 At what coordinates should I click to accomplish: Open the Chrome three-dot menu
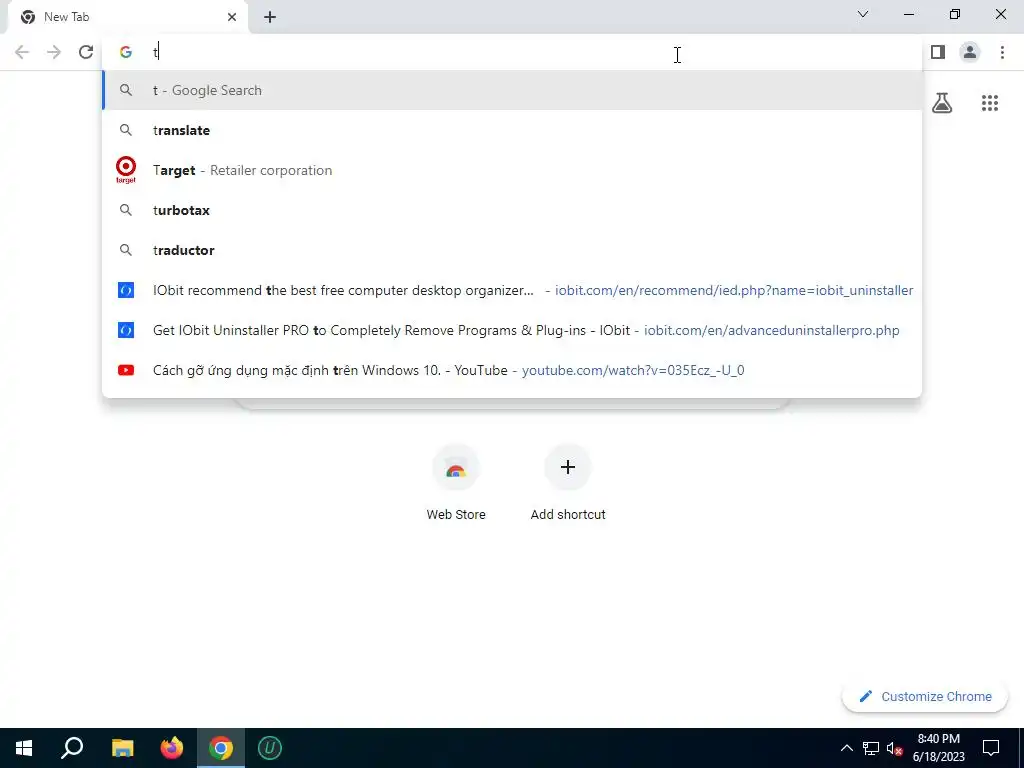pyautogui.click(x=1002, y=52)
